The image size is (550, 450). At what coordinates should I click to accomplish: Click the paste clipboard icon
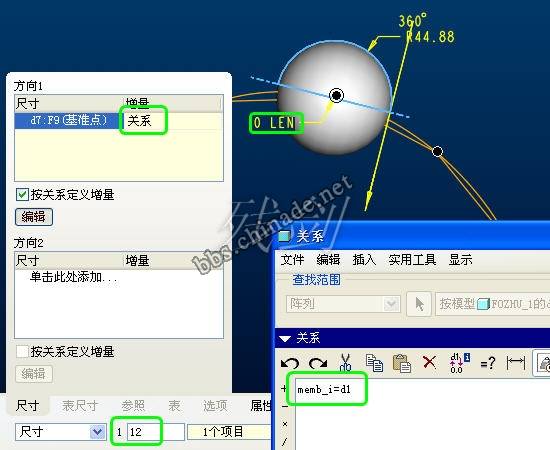(x=402, y=363)
